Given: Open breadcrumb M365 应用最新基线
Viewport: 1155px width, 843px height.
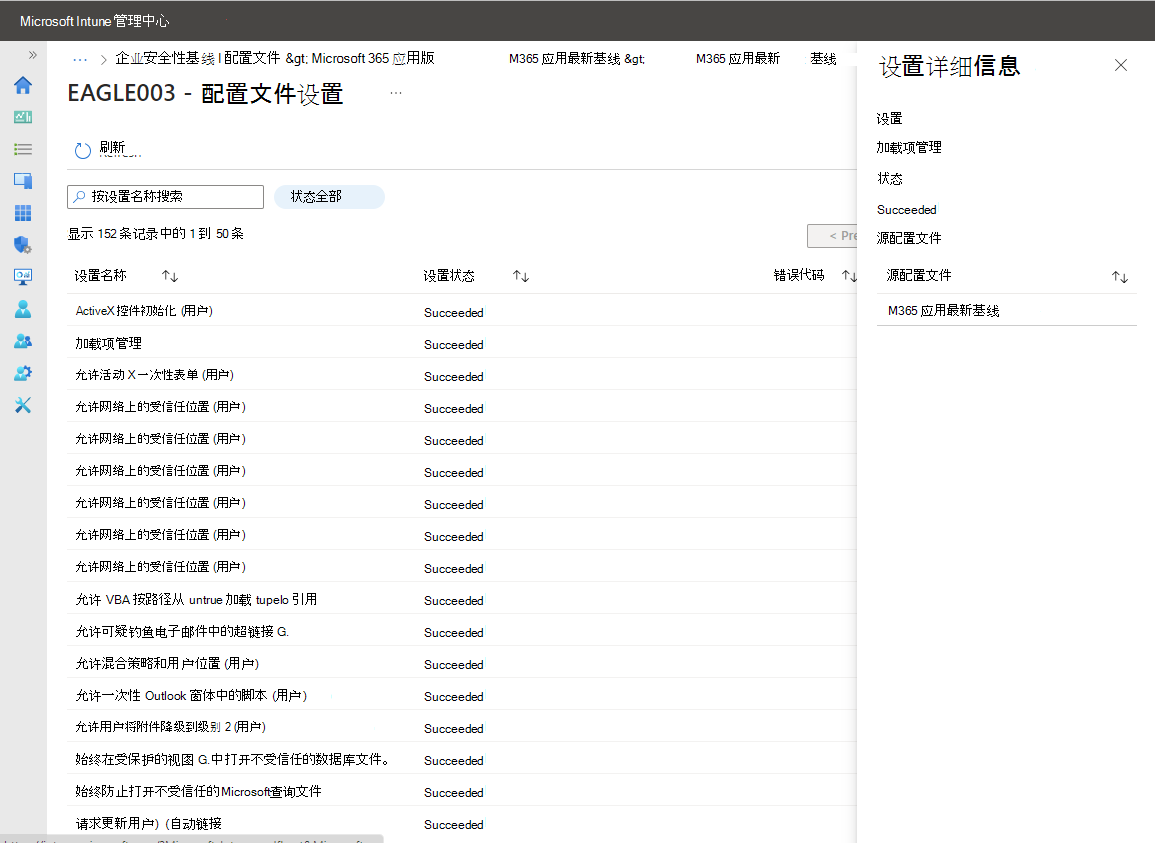Looking at the screenshot, I should (577, 59).
